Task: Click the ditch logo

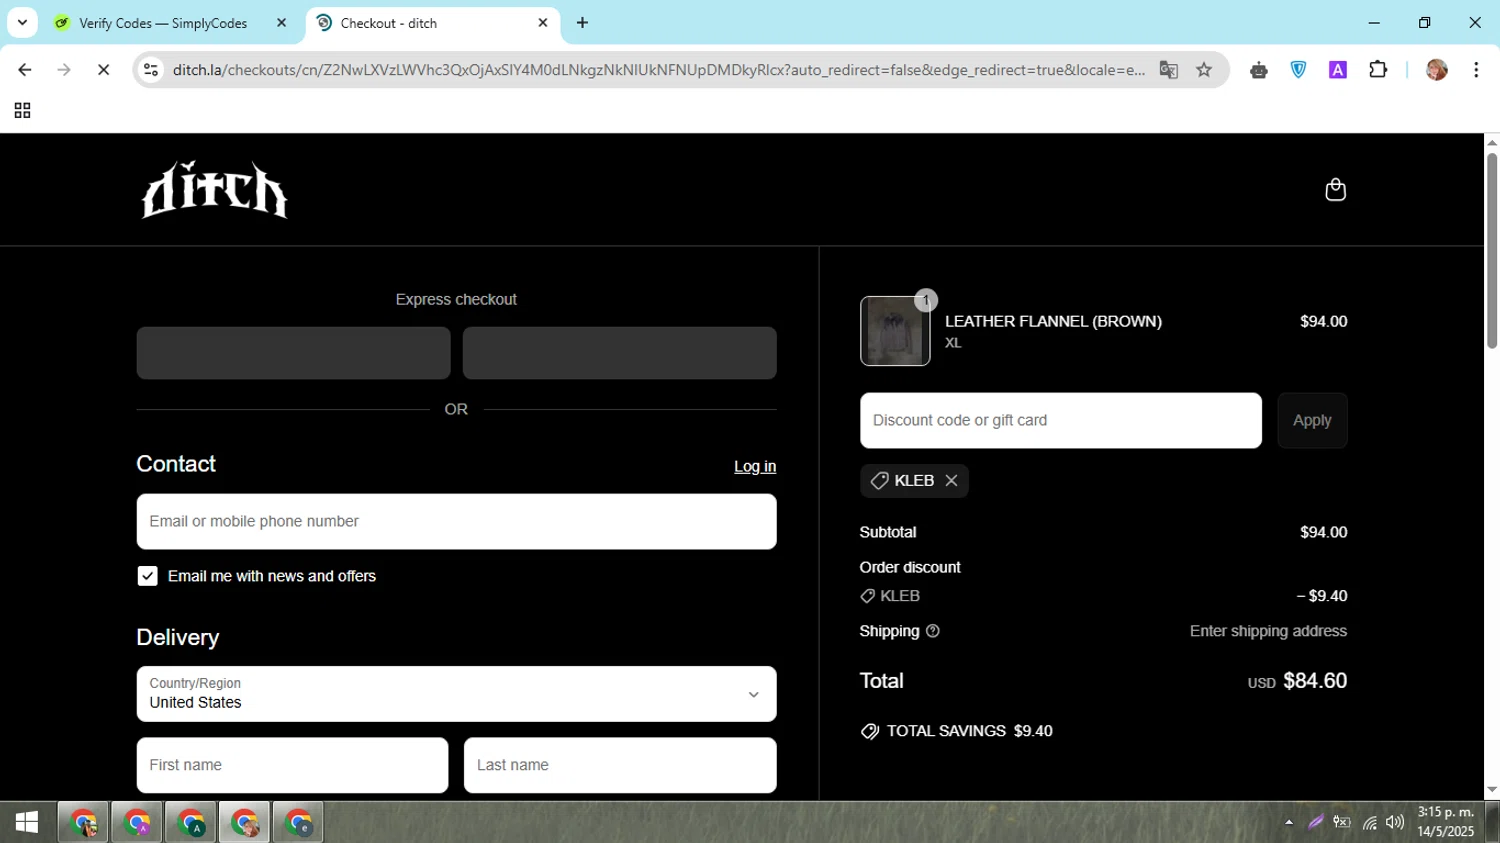Action: click(x=215, y=189)
